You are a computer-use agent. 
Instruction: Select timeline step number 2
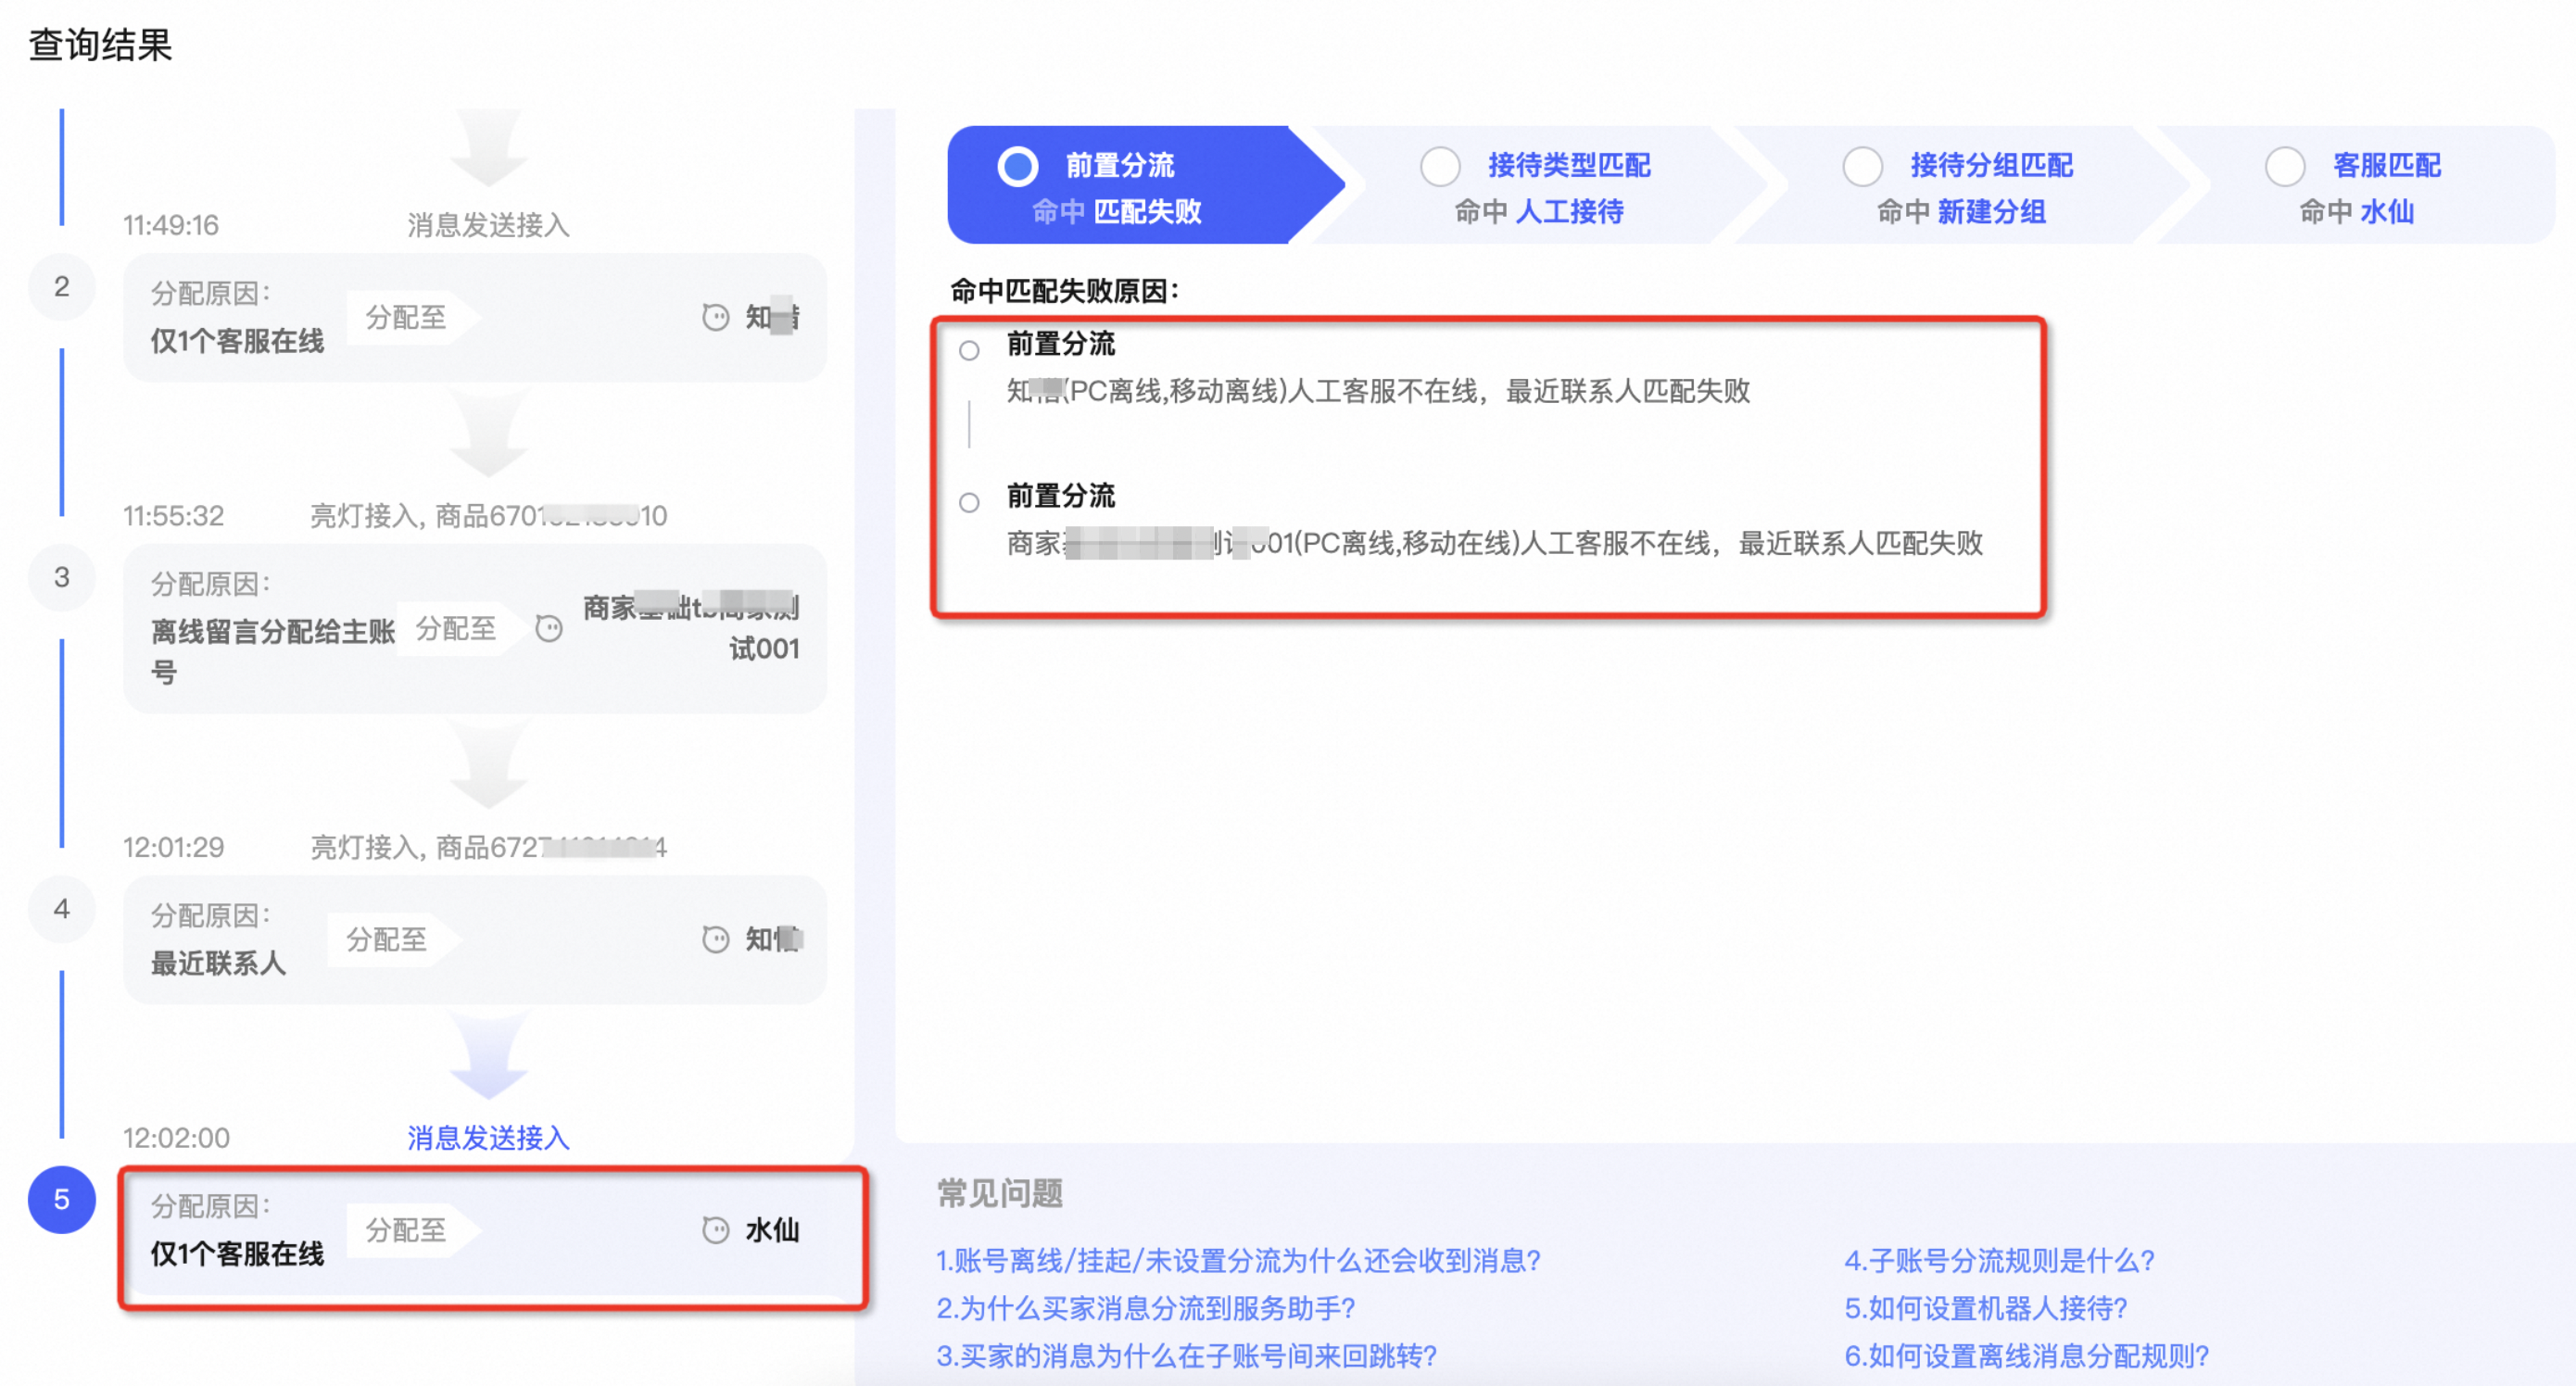click(62, 286)
